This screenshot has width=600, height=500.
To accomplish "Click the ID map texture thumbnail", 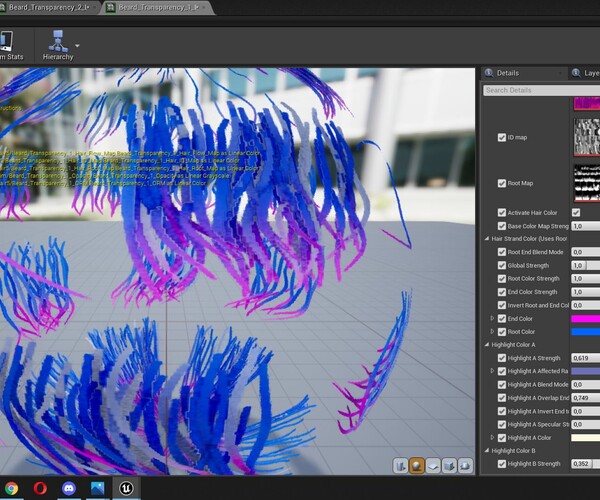I will 587,137.
